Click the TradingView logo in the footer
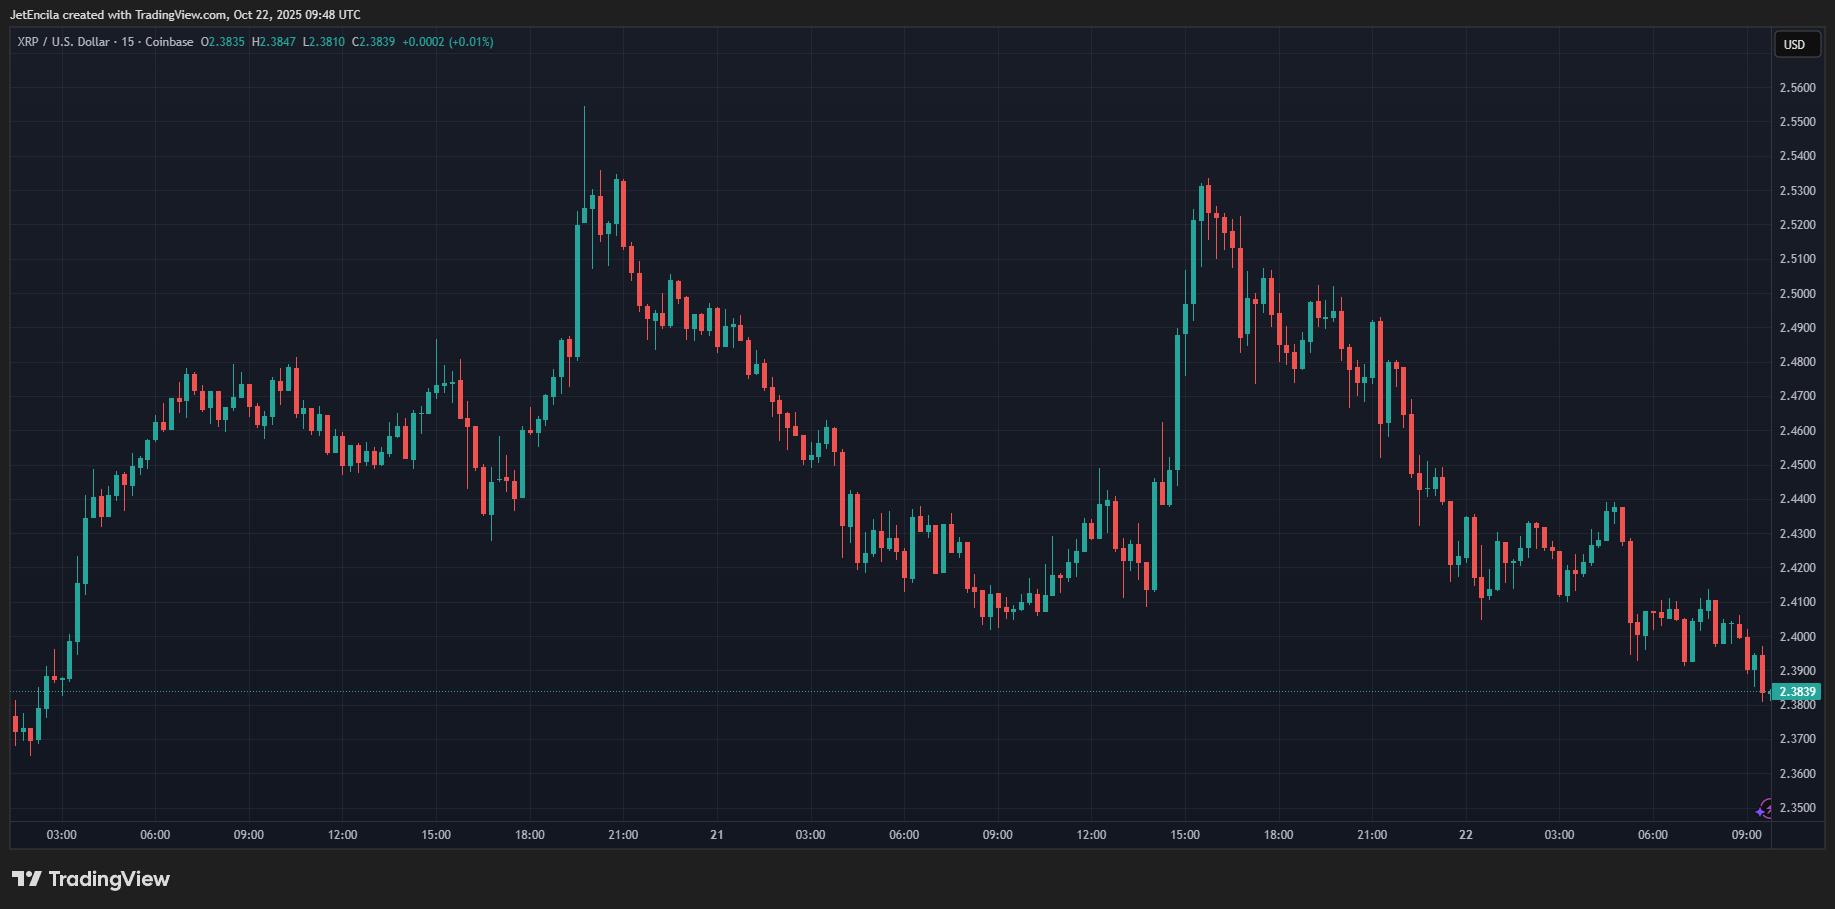 (x=91, y=879)
